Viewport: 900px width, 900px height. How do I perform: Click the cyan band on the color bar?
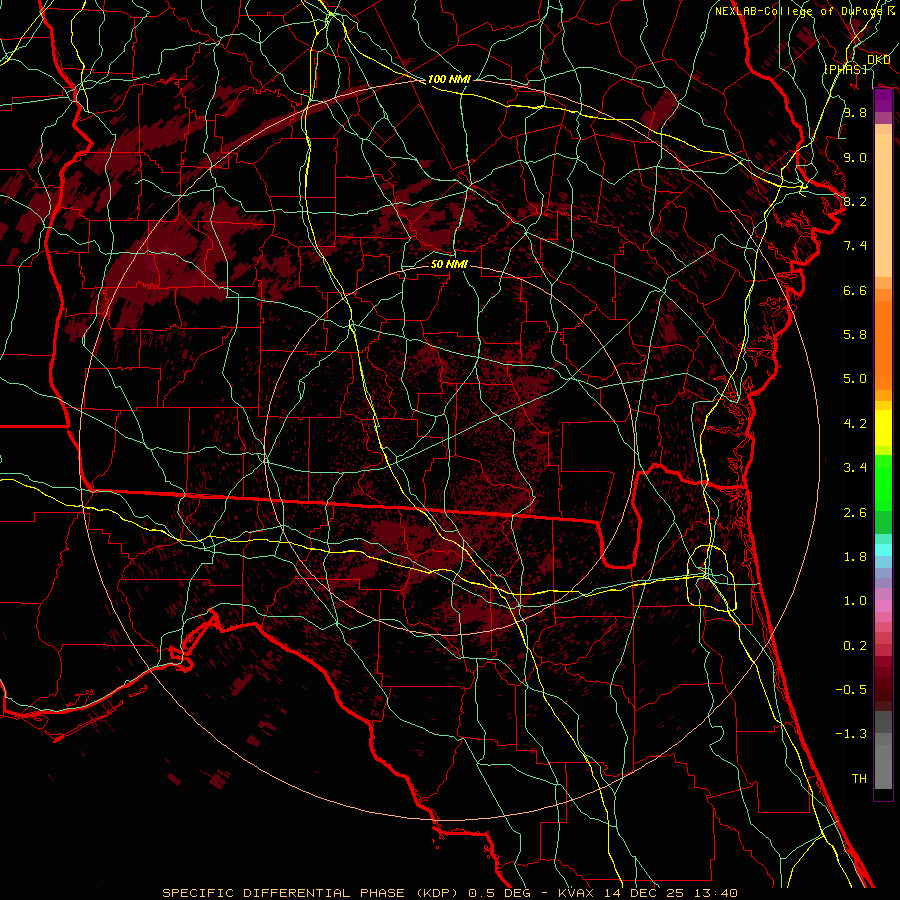883,550
